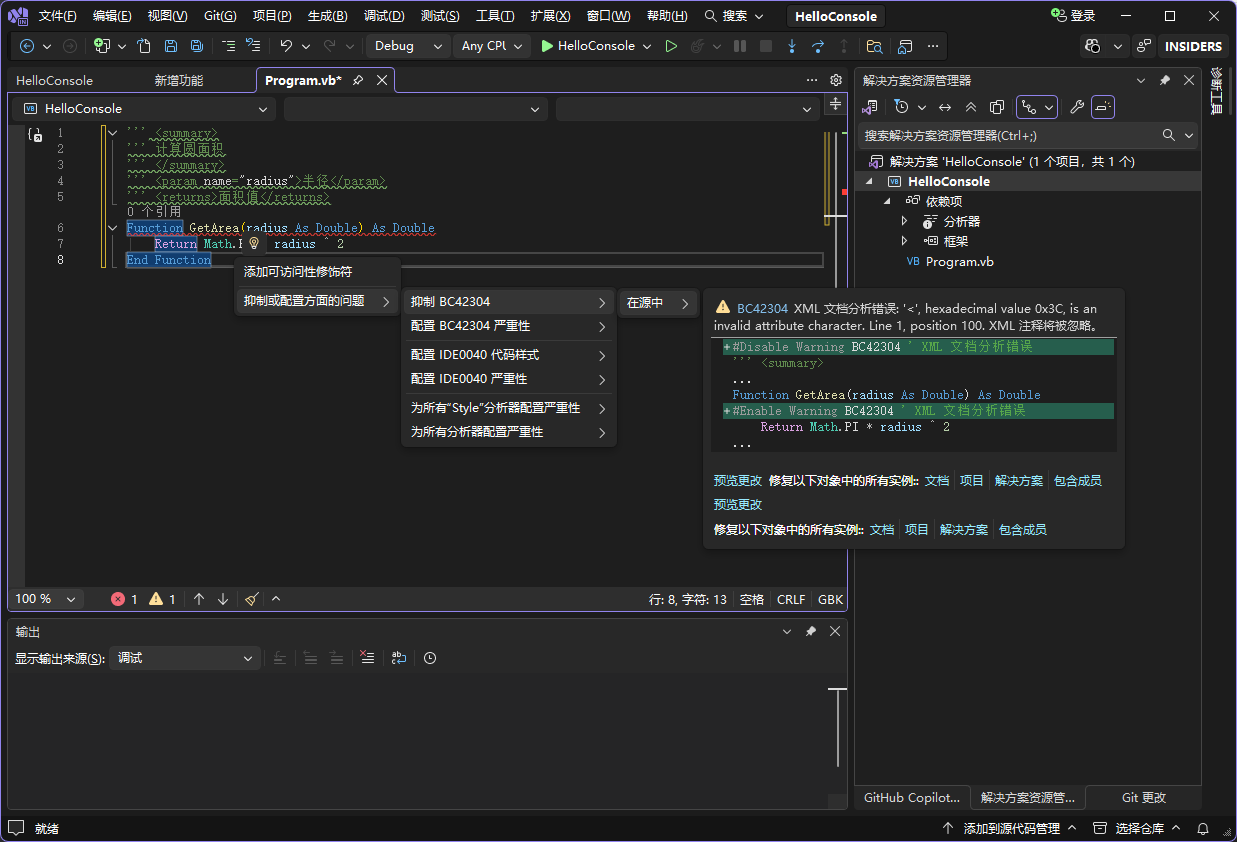The image size is (1237, 842).
Task: Open the 100 % editor zoom selector
Action: click(x=45, y=599)
